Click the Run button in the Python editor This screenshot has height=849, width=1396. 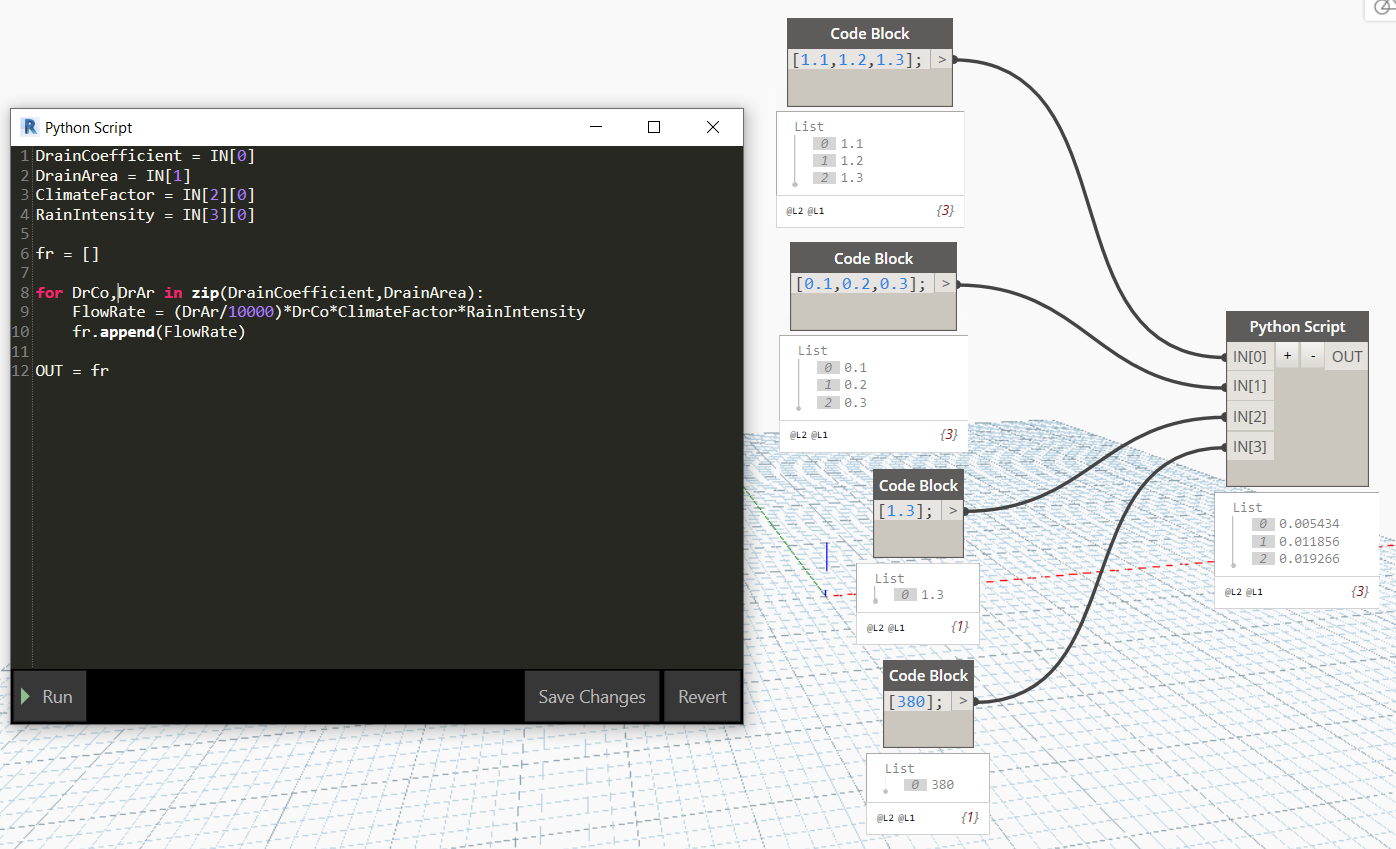point(48,697)
